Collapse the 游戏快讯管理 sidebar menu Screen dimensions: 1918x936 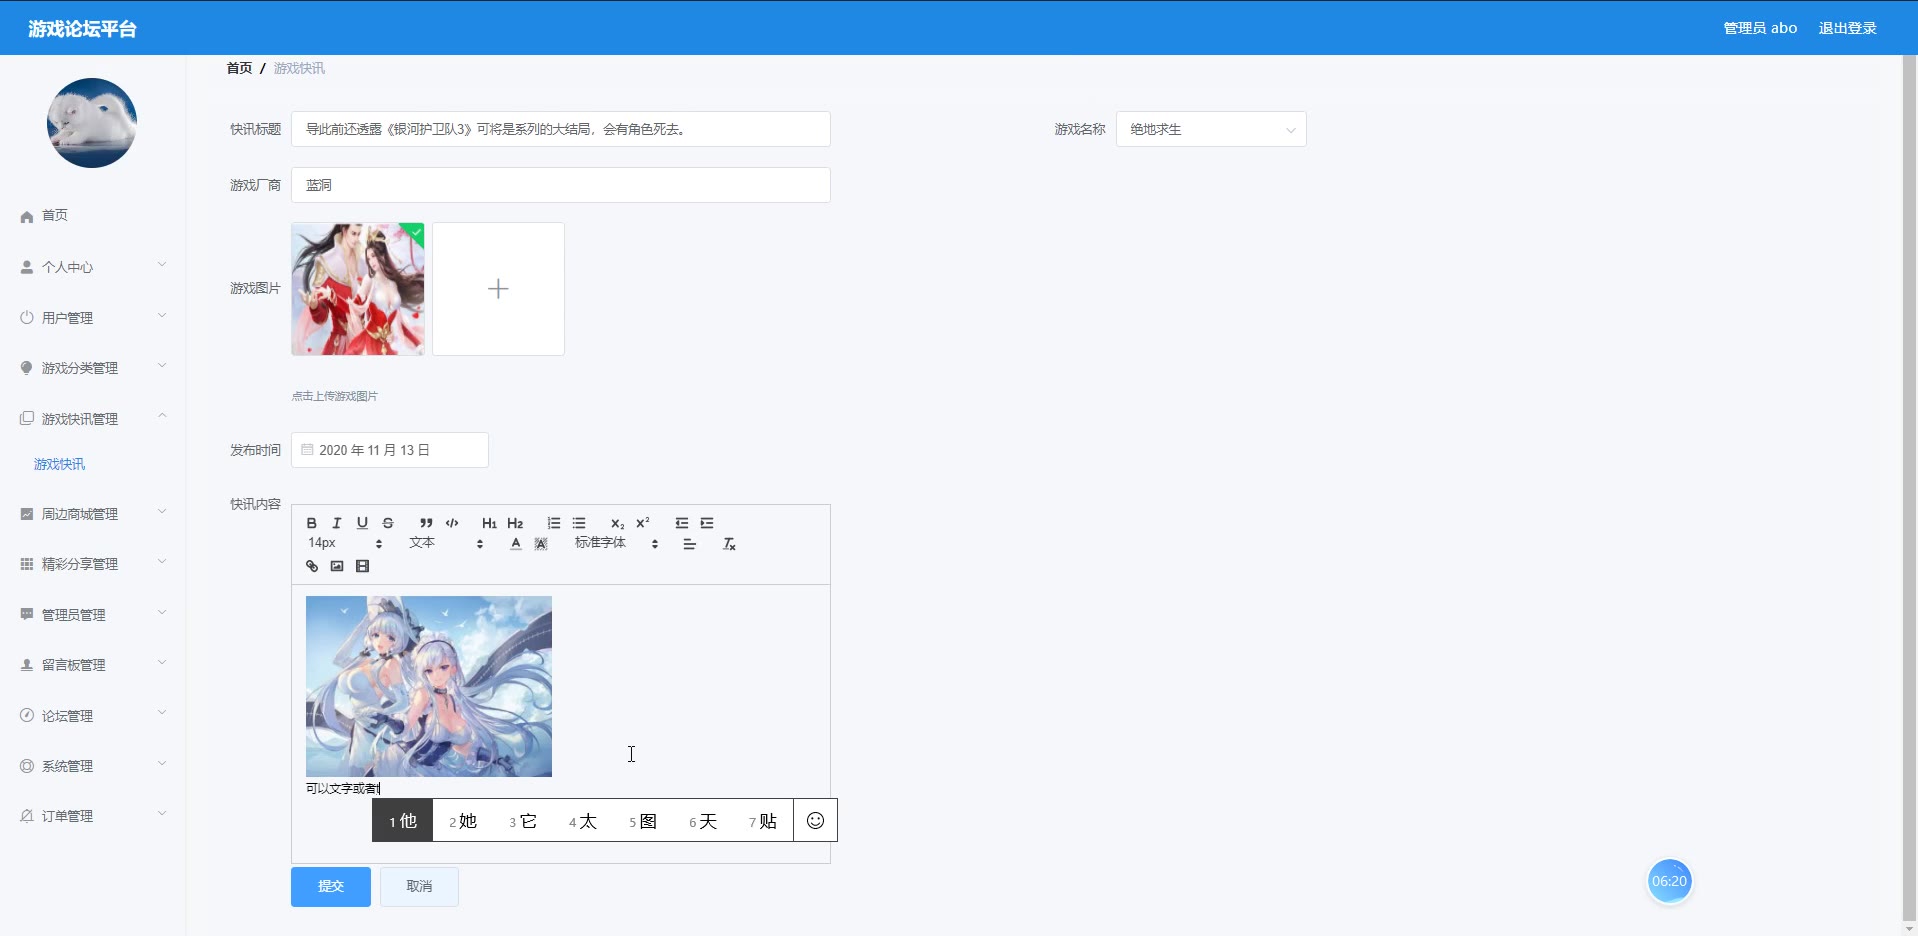coord(92,419)
